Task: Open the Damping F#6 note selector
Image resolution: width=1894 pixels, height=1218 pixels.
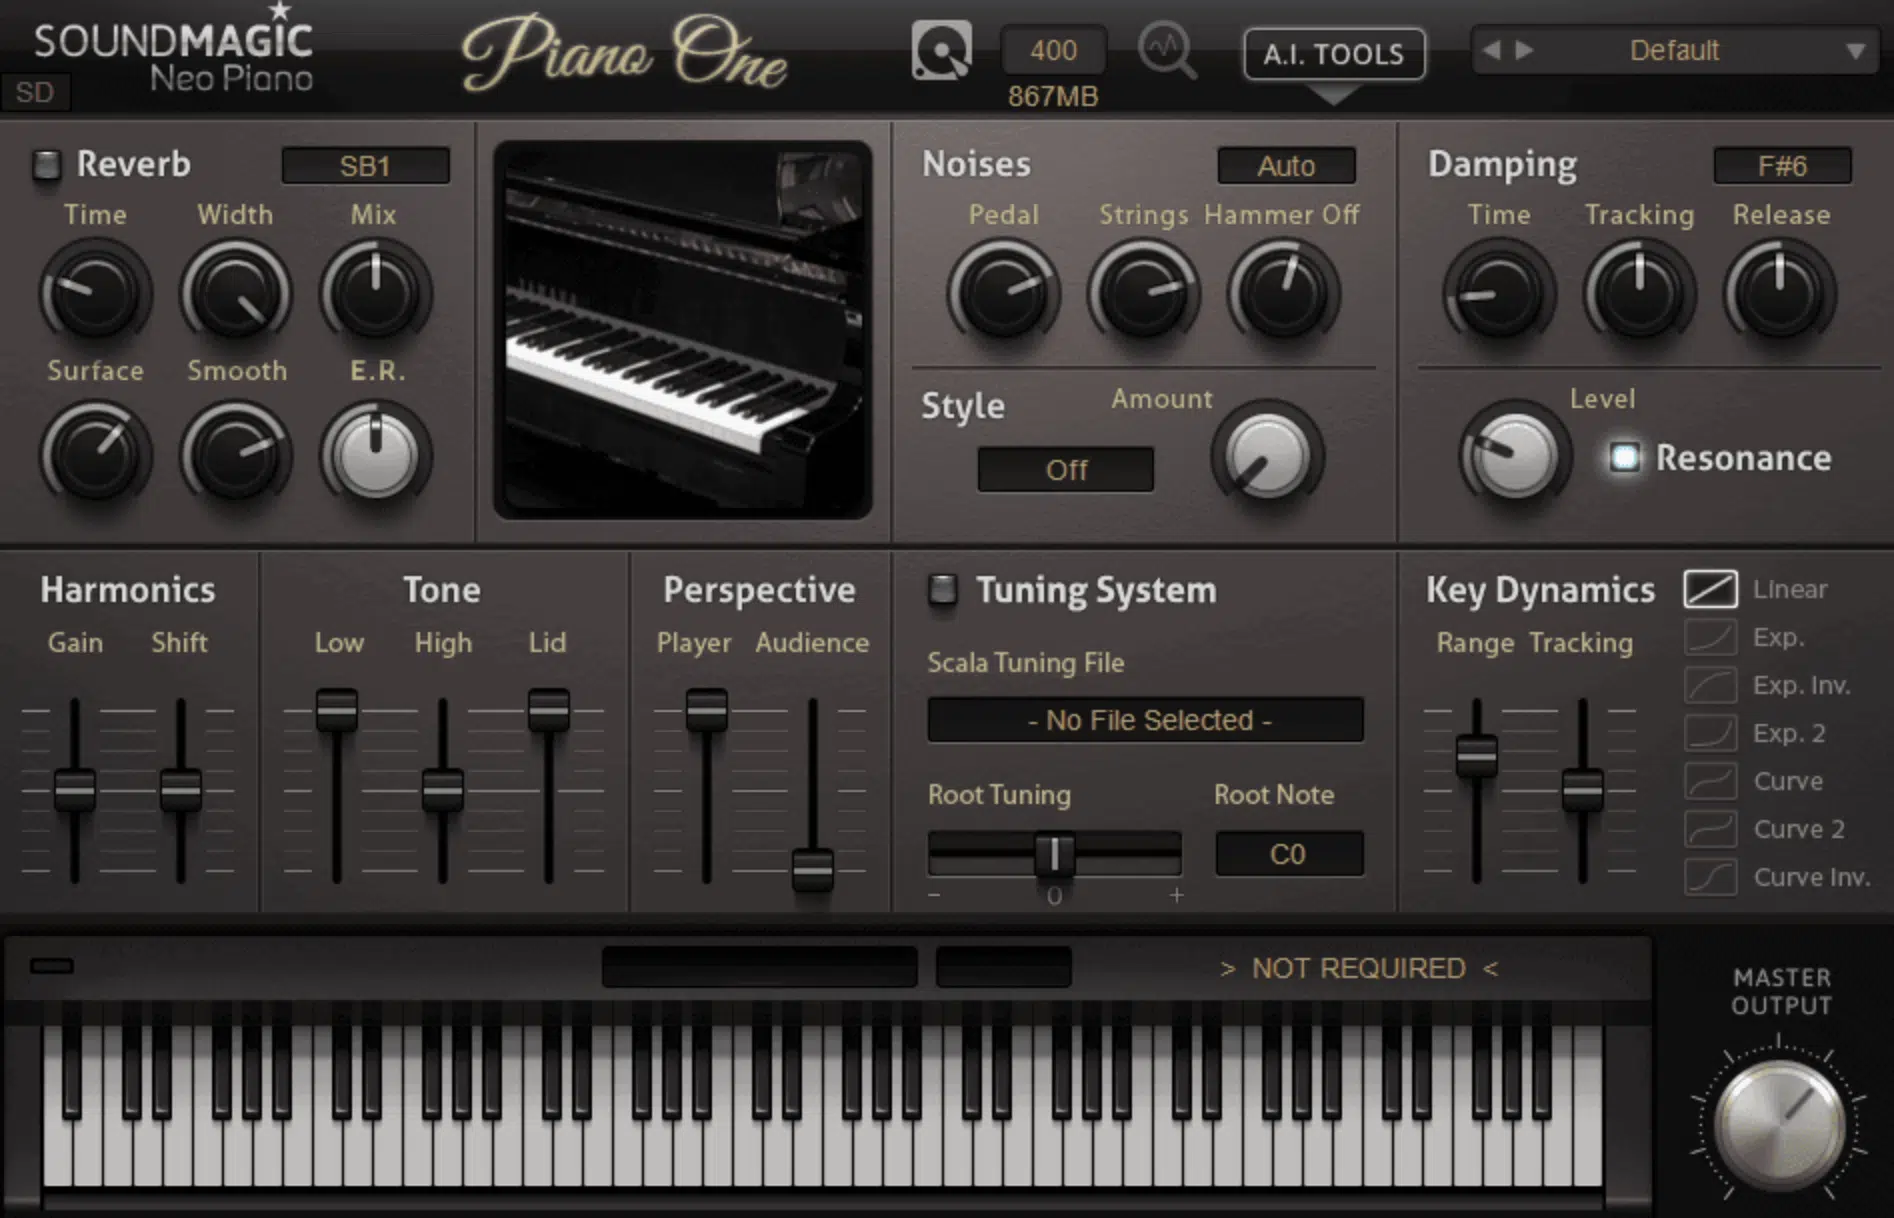Action: (x=1782, y=166)
